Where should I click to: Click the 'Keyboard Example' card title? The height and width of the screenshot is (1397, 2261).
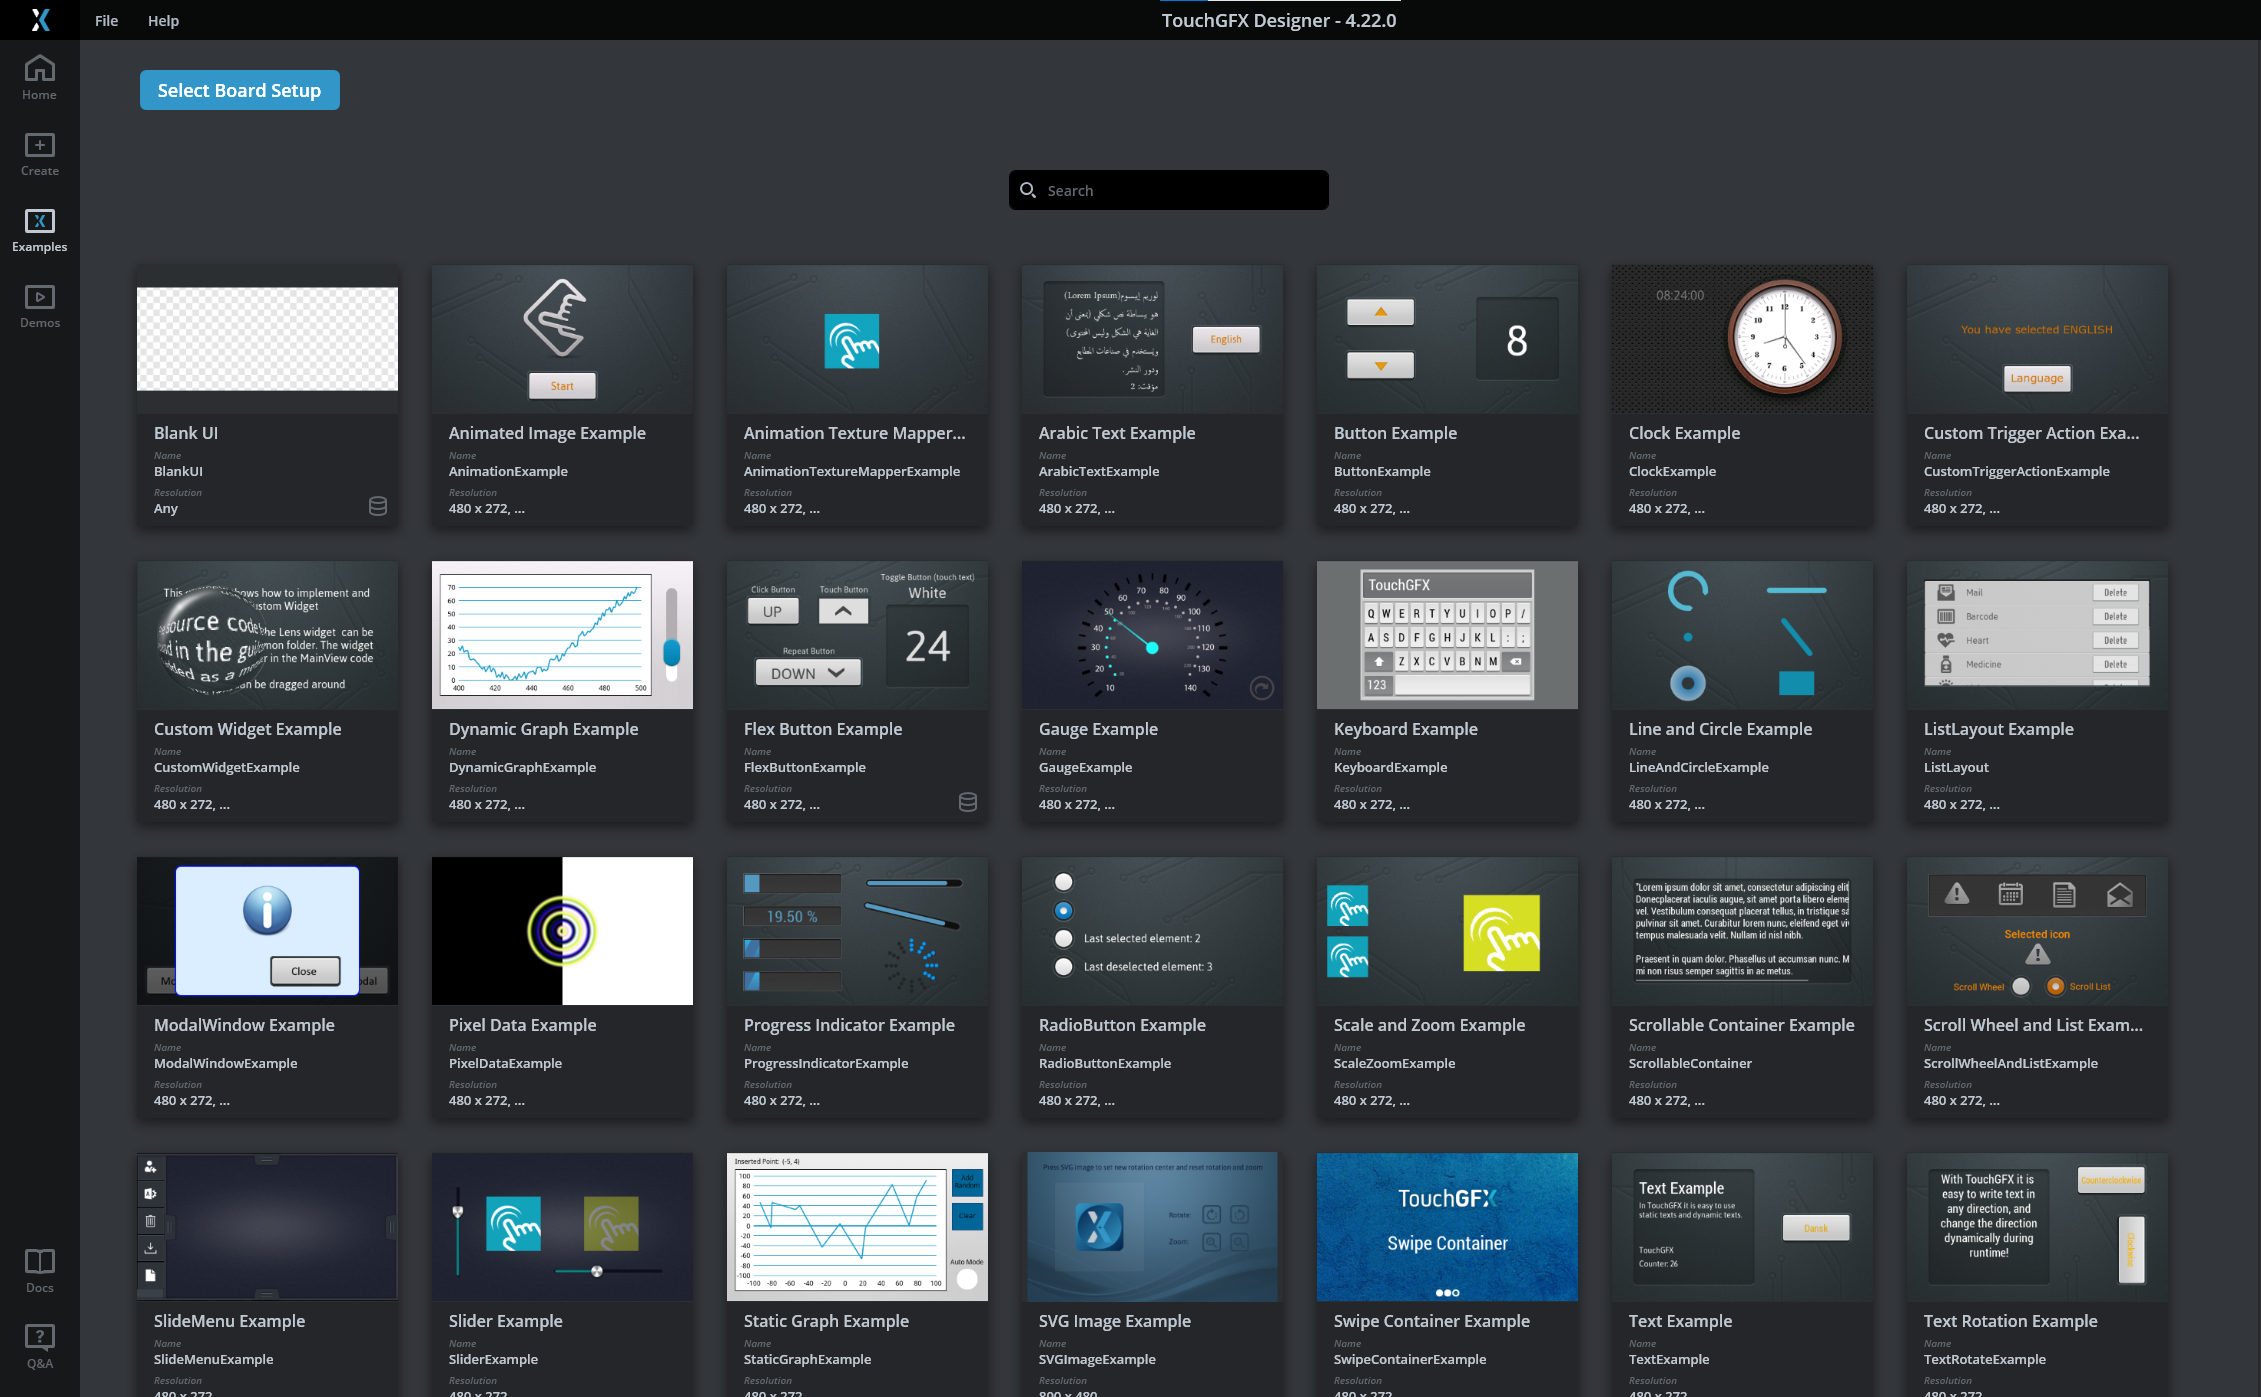pos(1405,729)
